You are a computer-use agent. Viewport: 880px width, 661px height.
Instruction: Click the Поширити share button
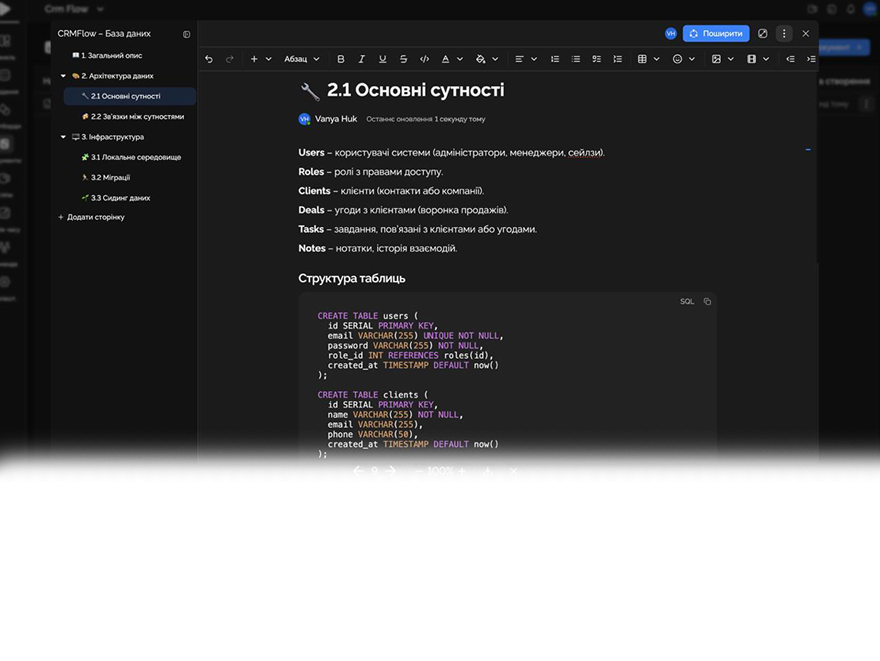[x=716, y=33]
